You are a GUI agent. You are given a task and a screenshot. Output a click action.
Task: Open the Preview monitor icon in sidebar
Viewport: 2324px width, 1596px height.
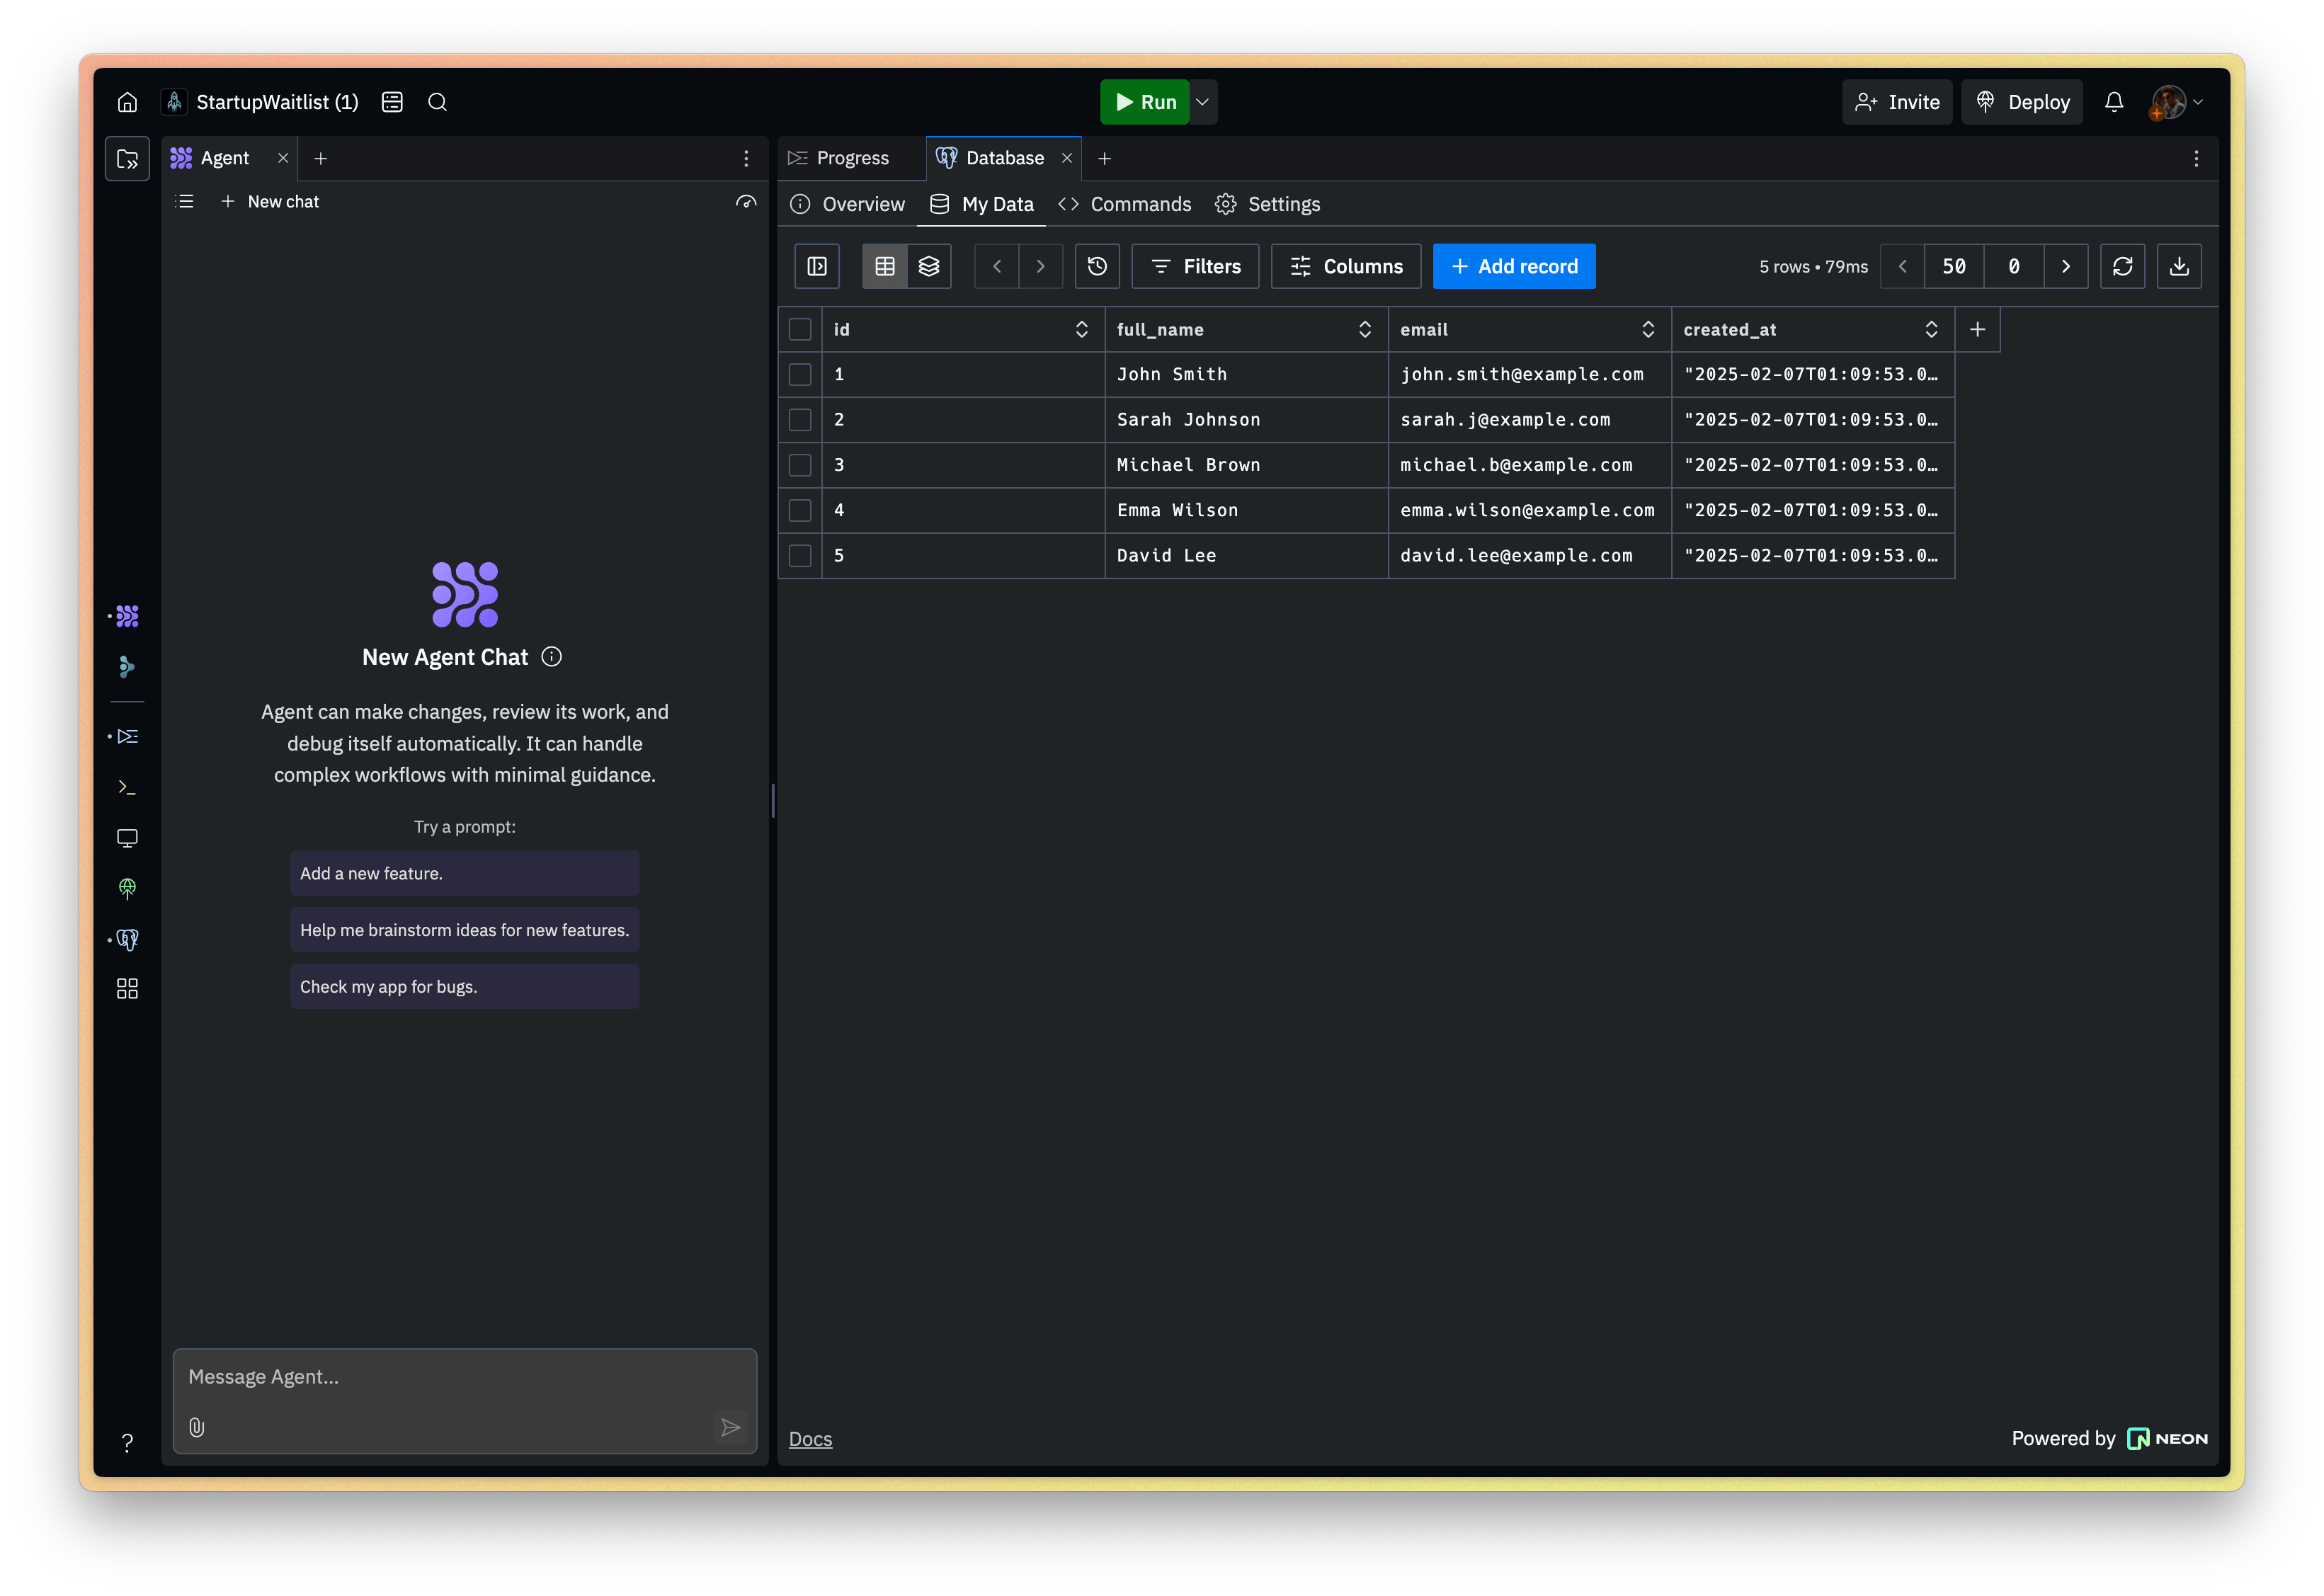(x=127, y=838)
